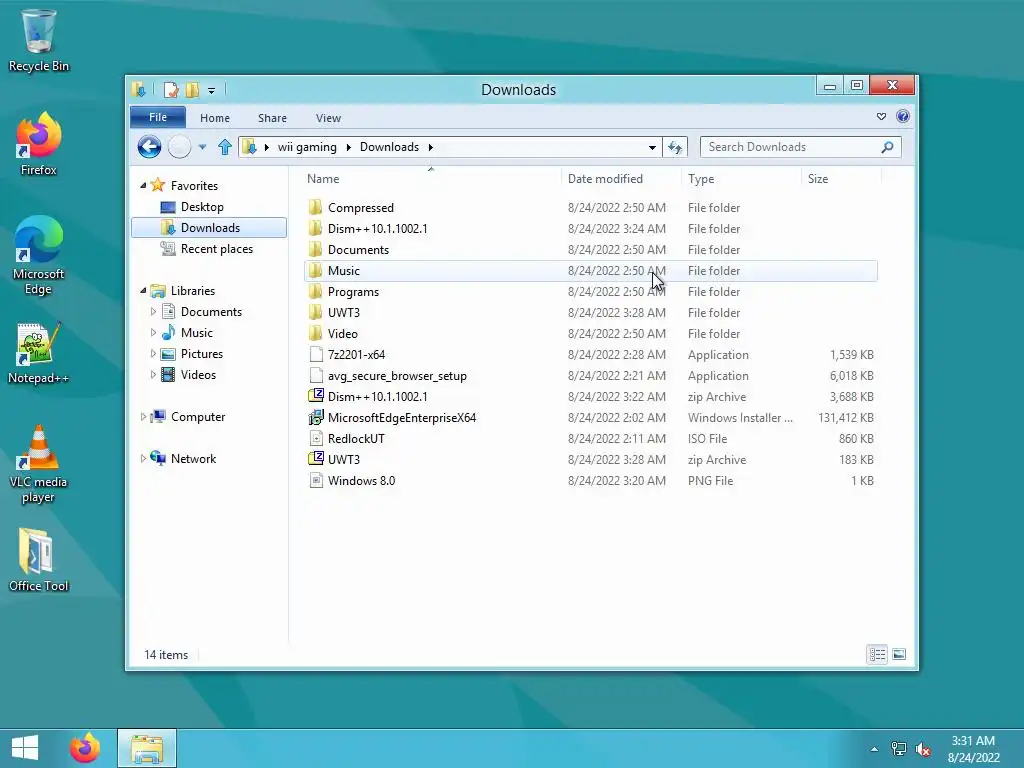This screenshot has height=768, width=1024.
Task: Open Office Tool desktop folder
Action: (x=39, y=560)
